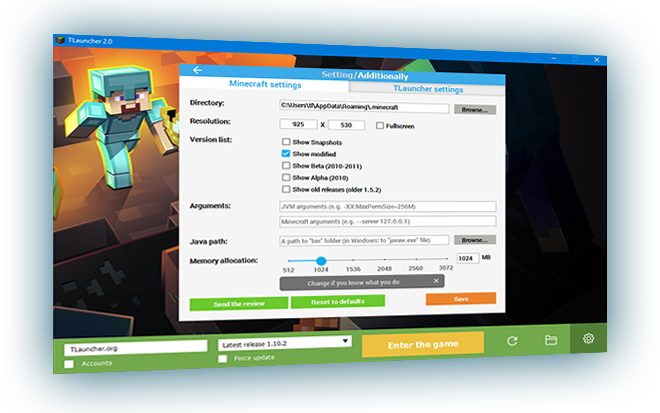660x413 pixels.
Task: Minimize the TLauncher window
Action: pyautogui.click(x=554, y=58)
